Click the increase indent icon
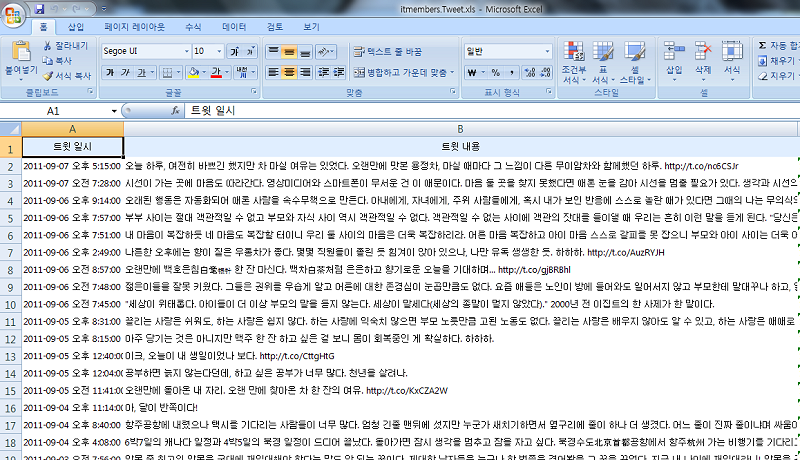The height and width of the screenshot is (460, 800). tap(339, 73)
